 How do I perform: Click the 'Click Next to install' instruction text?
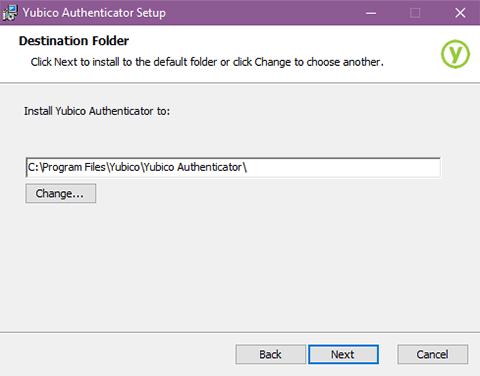(207, 62)
